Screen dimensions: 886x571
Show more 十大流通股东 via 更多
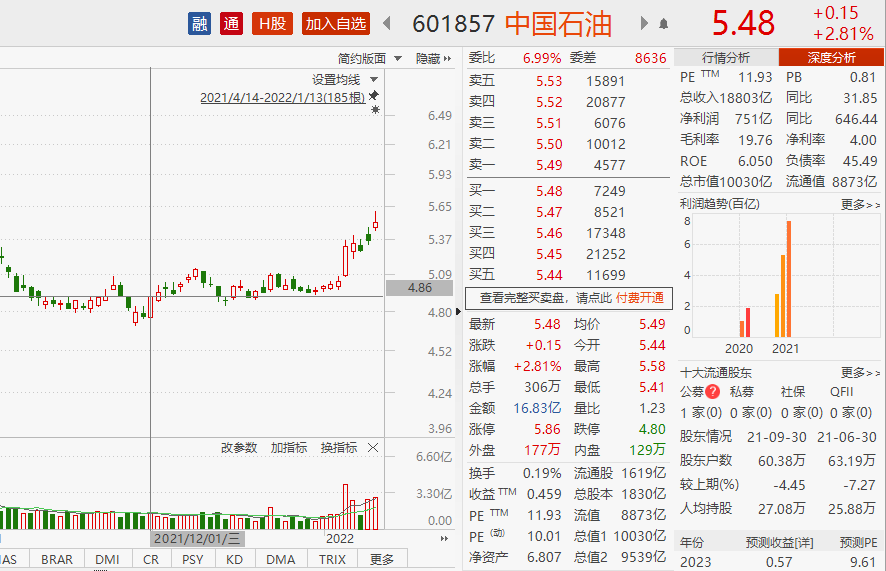(860, 372)
